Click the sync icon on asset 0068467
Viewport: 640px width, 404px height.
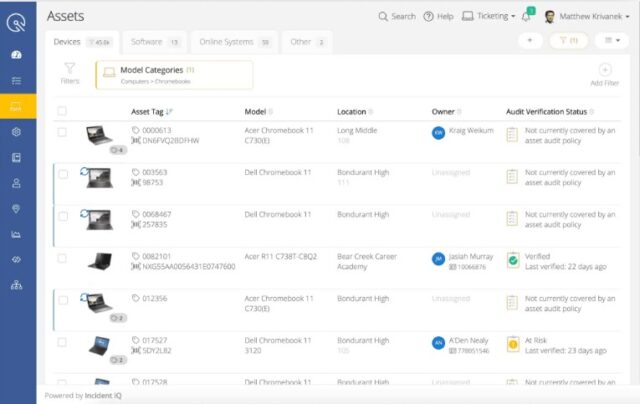coord(84,213)
